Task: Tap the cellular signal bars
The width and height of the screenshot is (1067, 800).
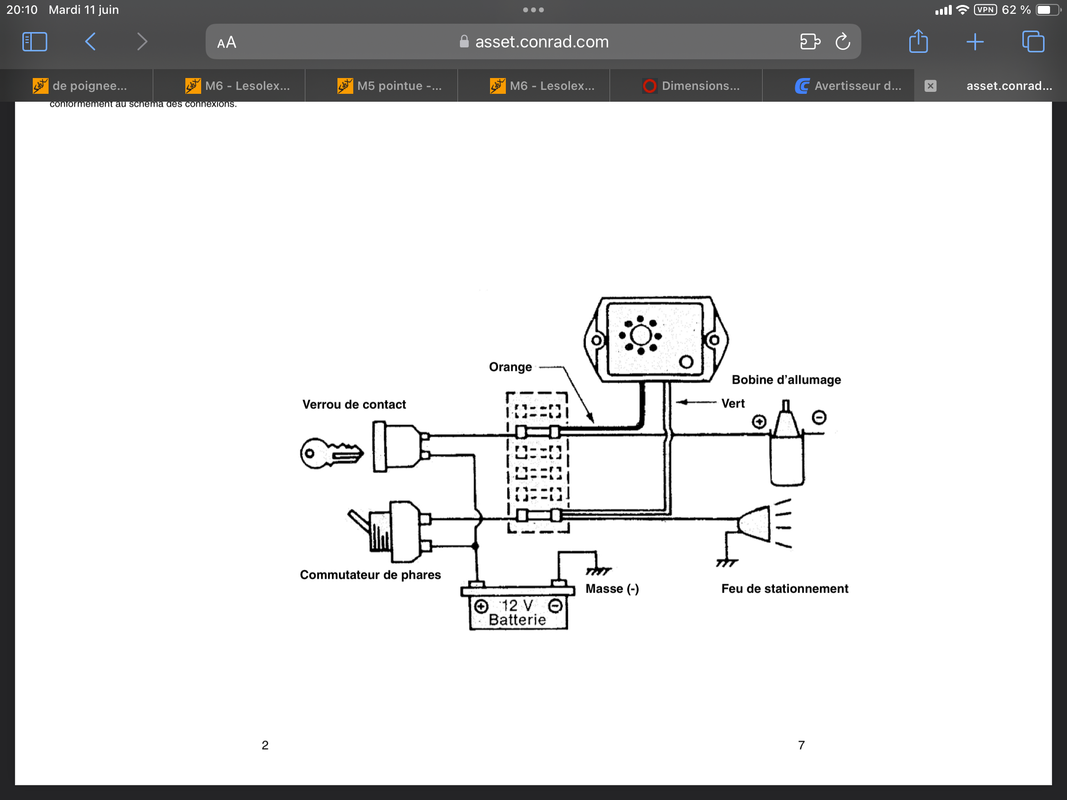Action: point(942,10)
